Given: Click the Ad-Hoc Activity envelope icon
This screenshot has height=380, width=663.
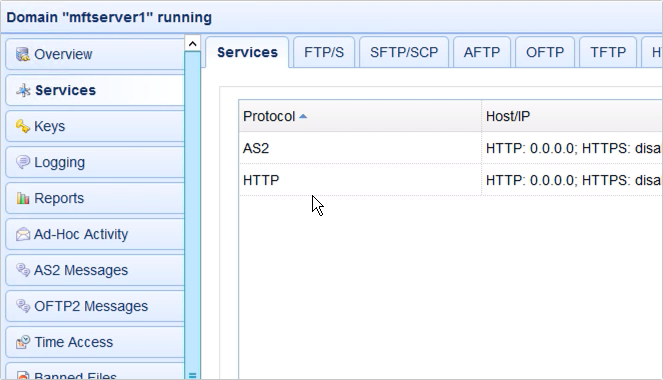Looking at the screenshot, I should pyautogui.click(x=23, y=234).
